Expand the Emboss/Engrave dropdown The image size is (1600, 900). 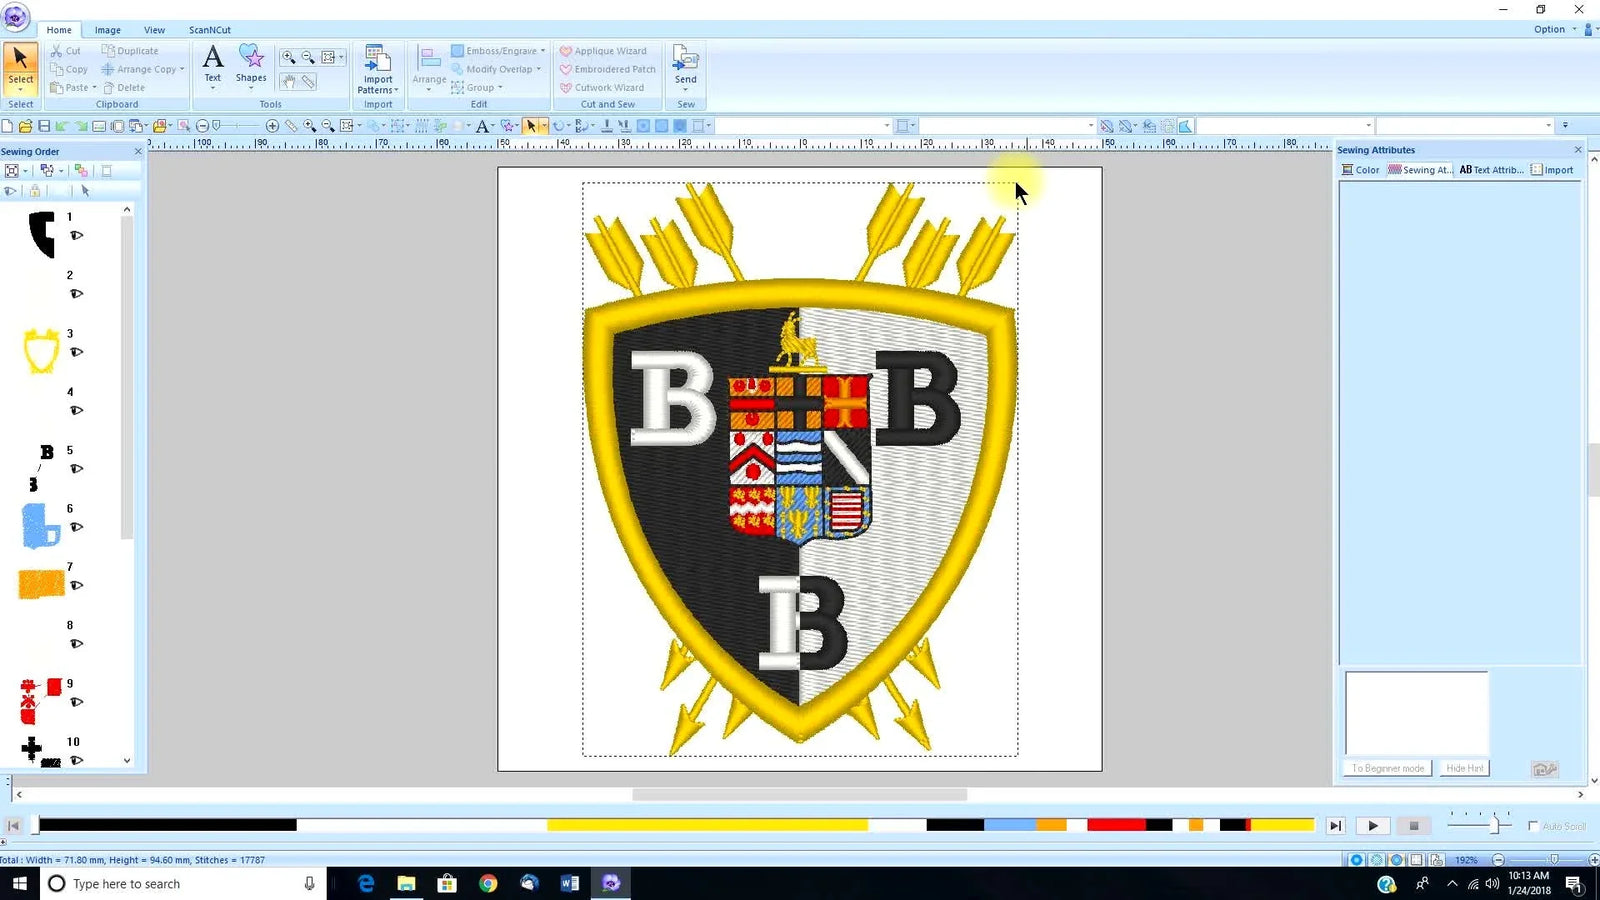(543, 51)
